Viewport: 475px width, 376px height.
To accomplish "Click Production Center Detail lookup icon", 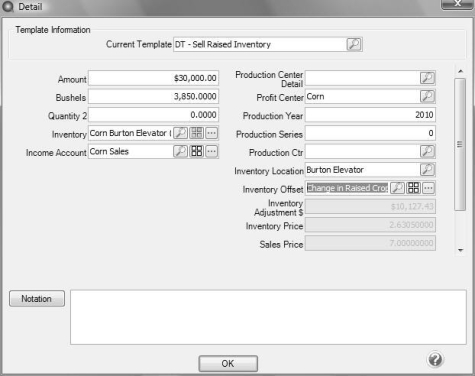I will 427,78.
